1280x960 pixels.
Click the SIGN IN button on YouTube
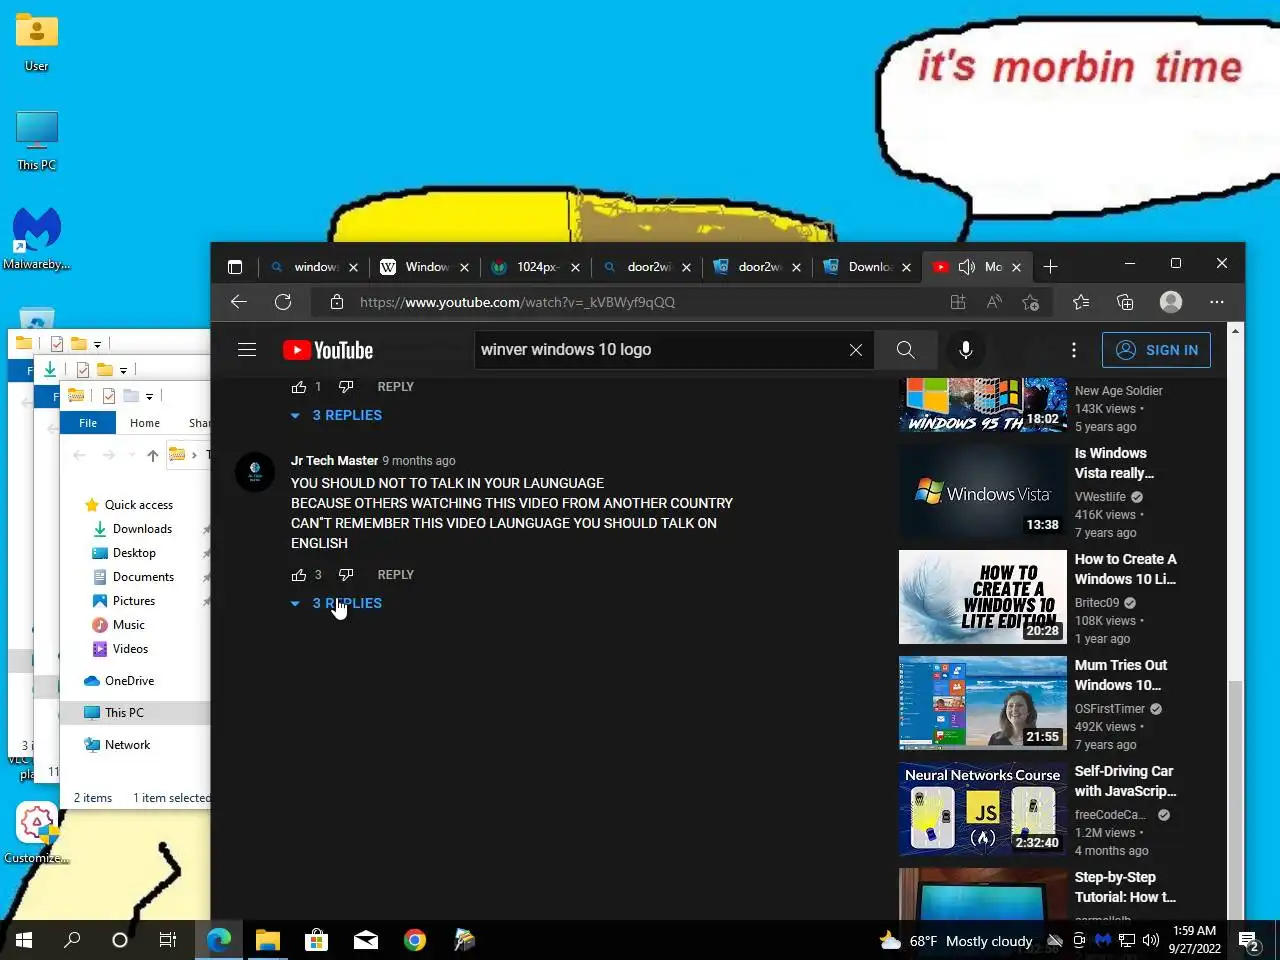[1156, 350]
